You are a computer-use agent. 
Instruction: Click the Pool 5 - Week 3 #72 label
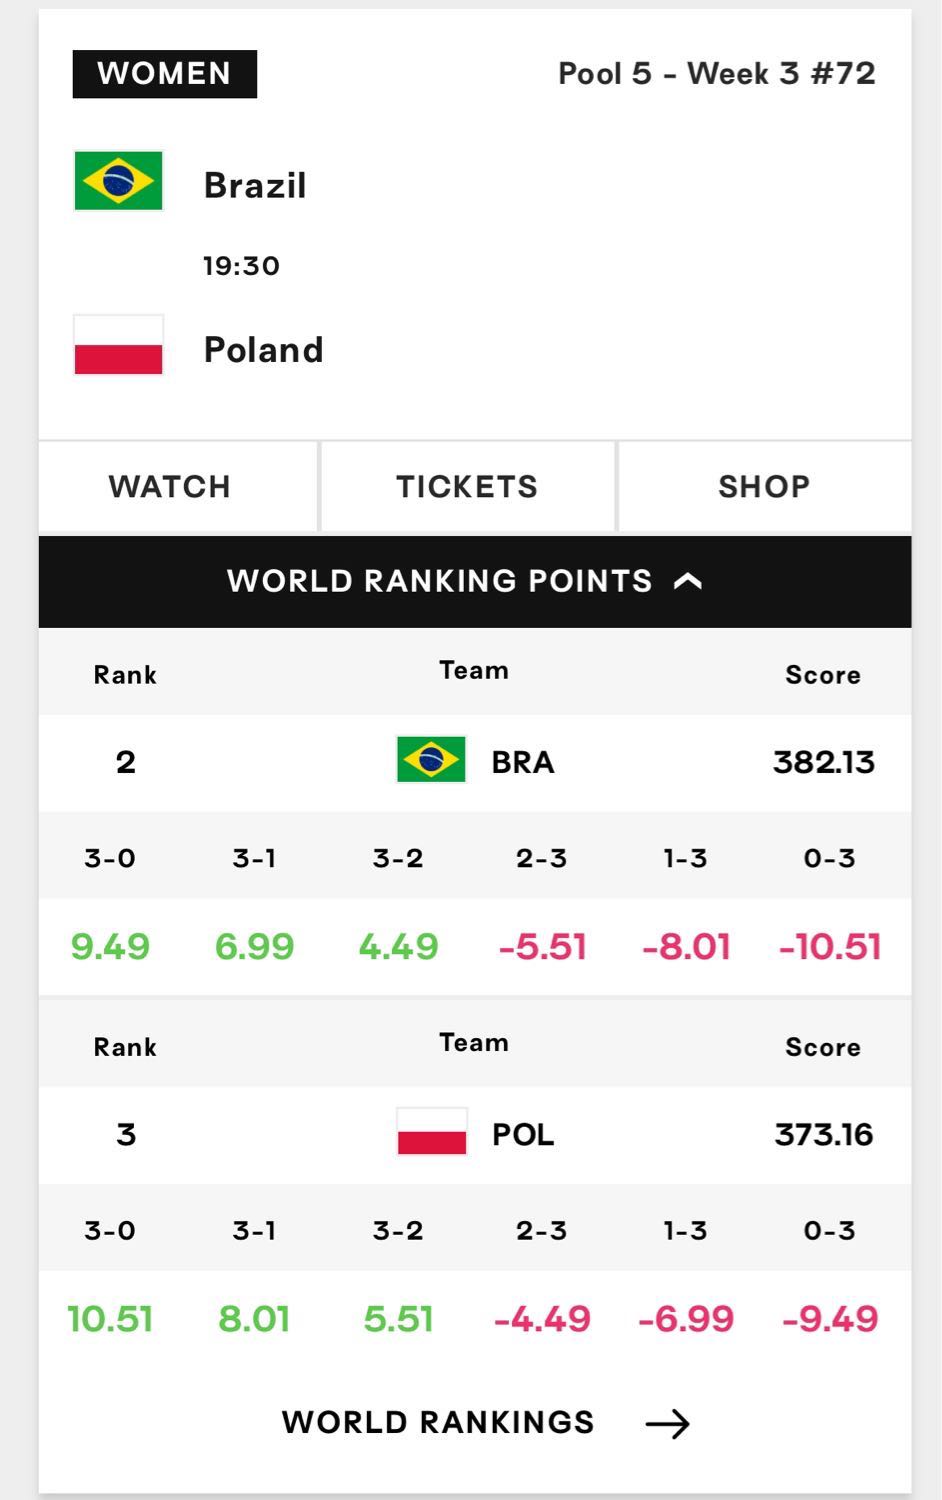(717, 74)
